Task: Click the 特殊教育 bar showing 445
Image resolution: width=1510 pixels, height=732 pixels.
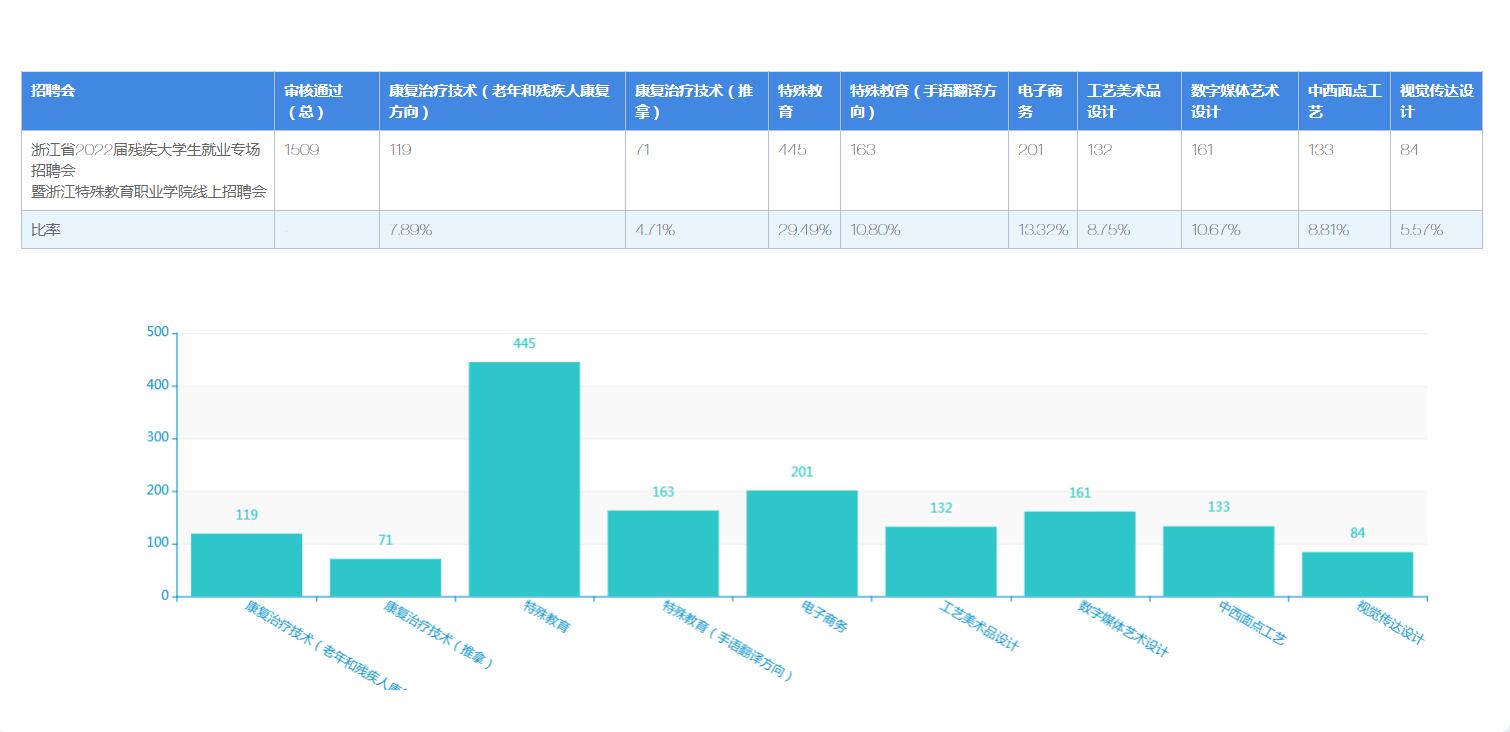Action: click(x=524, y=479)
